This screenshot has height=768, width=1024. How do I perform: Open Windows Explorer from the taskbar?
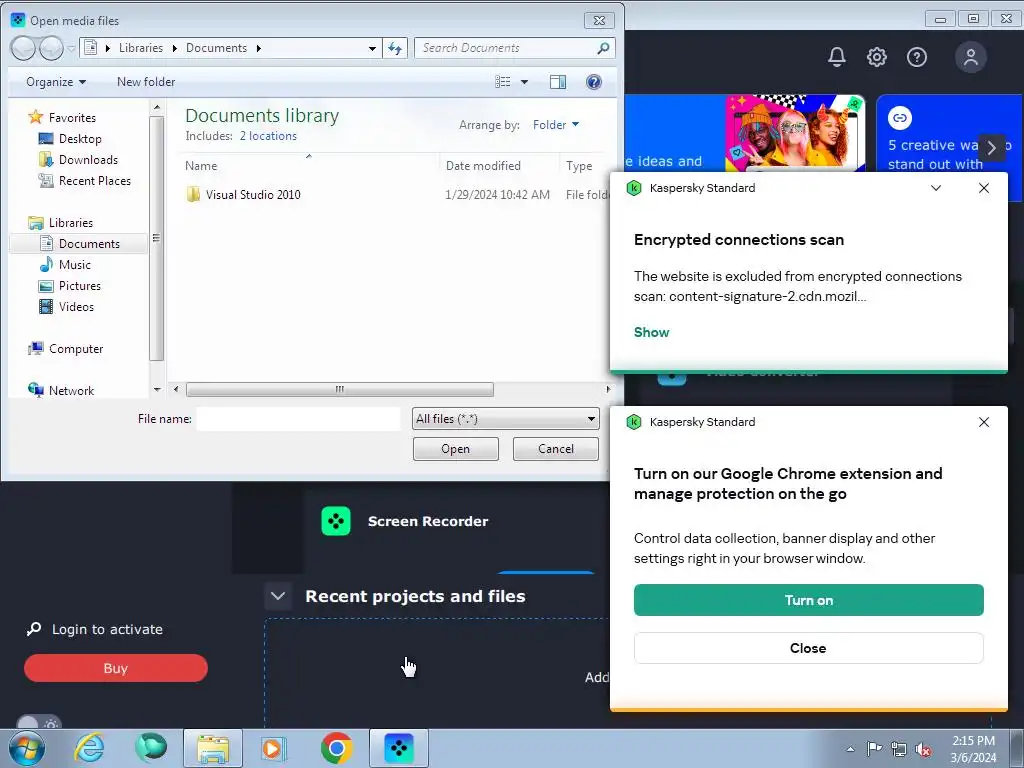213,748
